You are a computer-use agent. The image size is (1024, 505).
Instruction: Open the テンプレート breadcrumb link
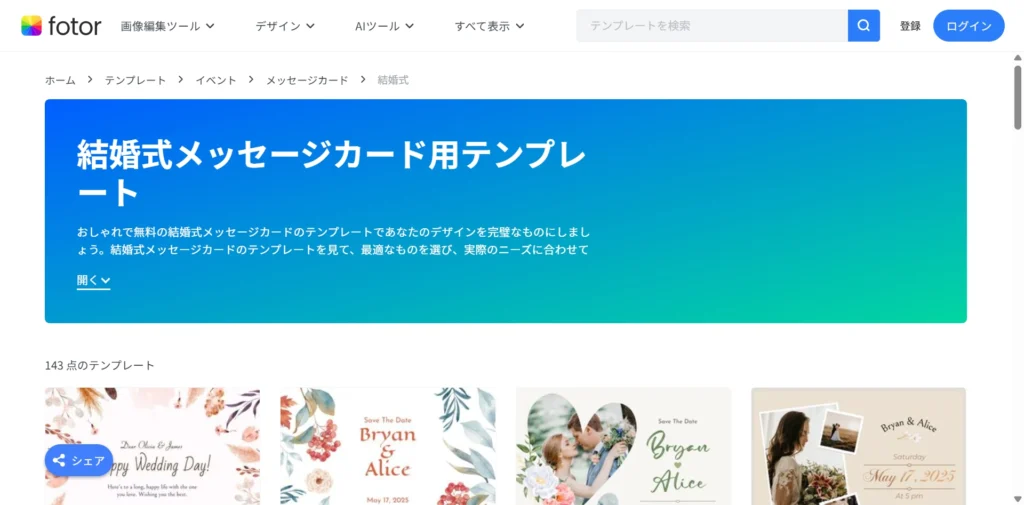[x=135, y=80]
